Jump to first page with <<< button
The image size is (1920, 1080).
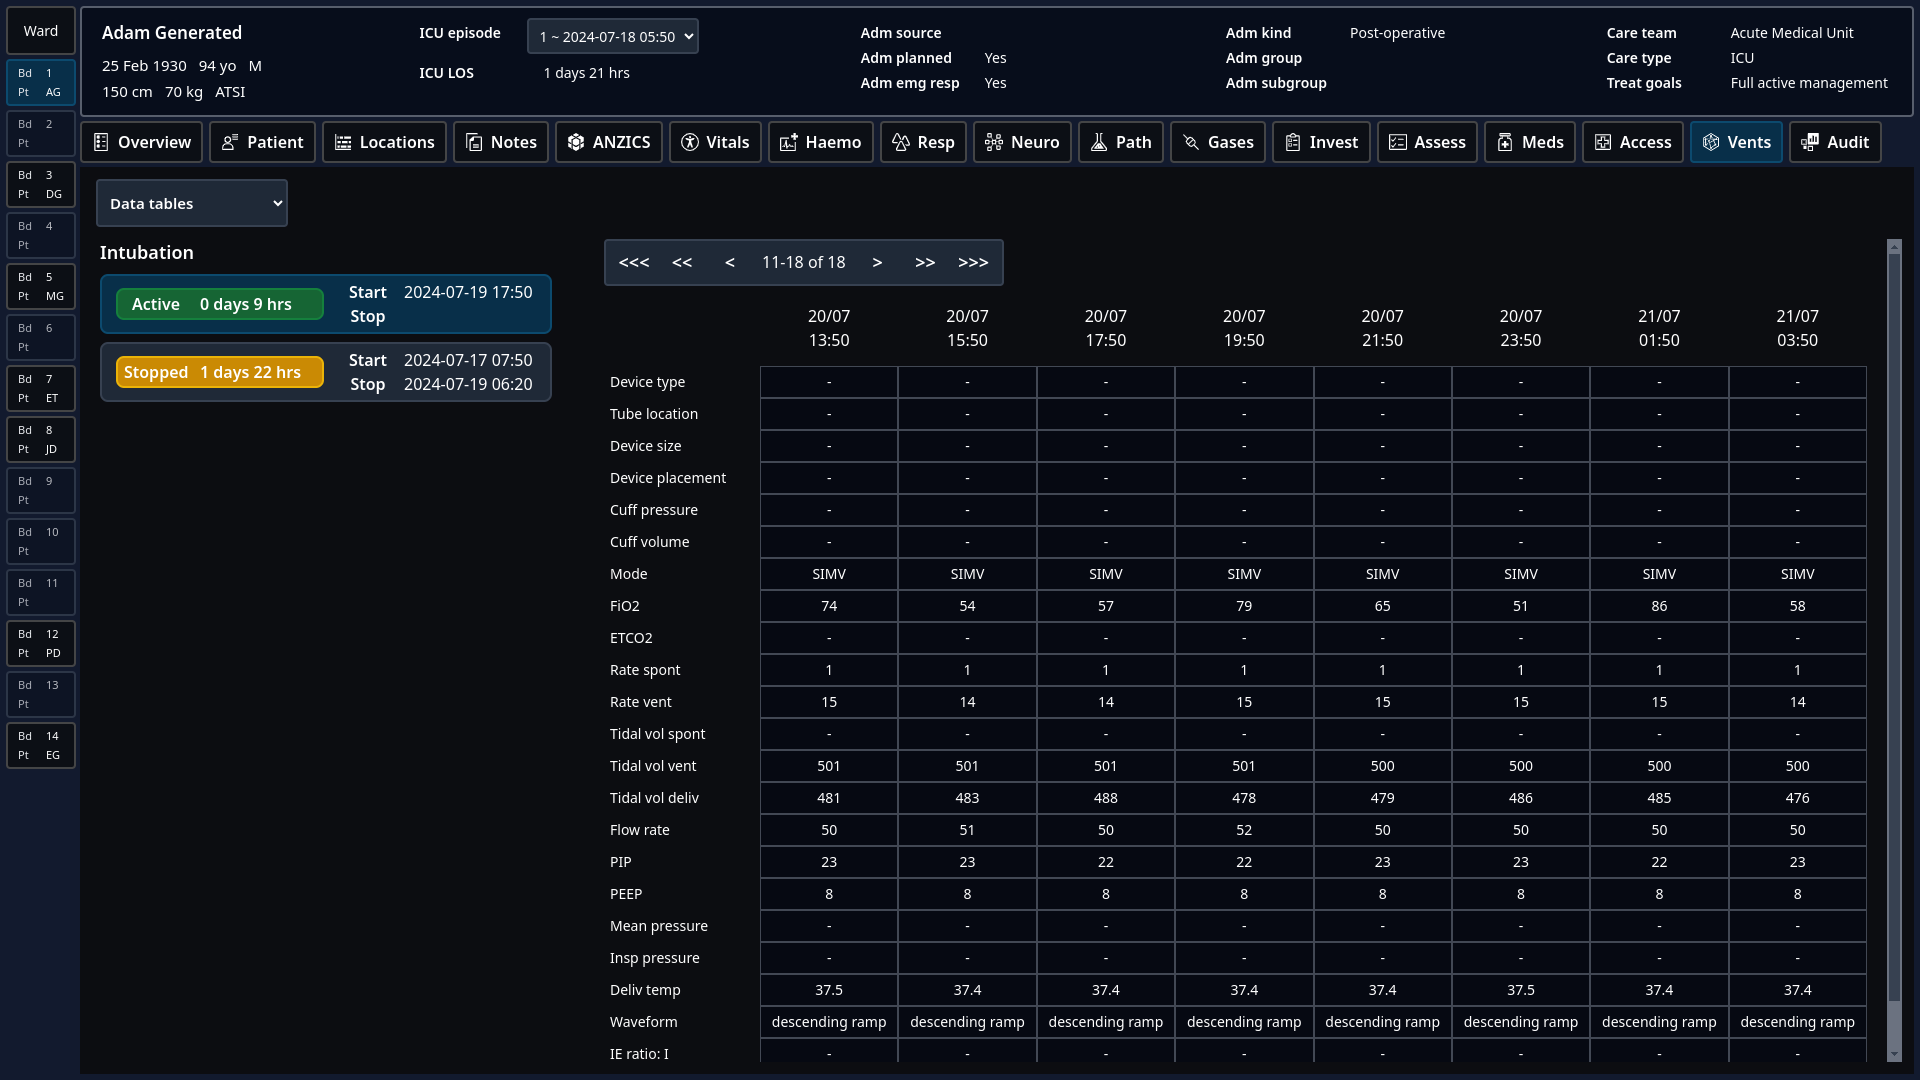pyautogui.click(x=634, y=262)
